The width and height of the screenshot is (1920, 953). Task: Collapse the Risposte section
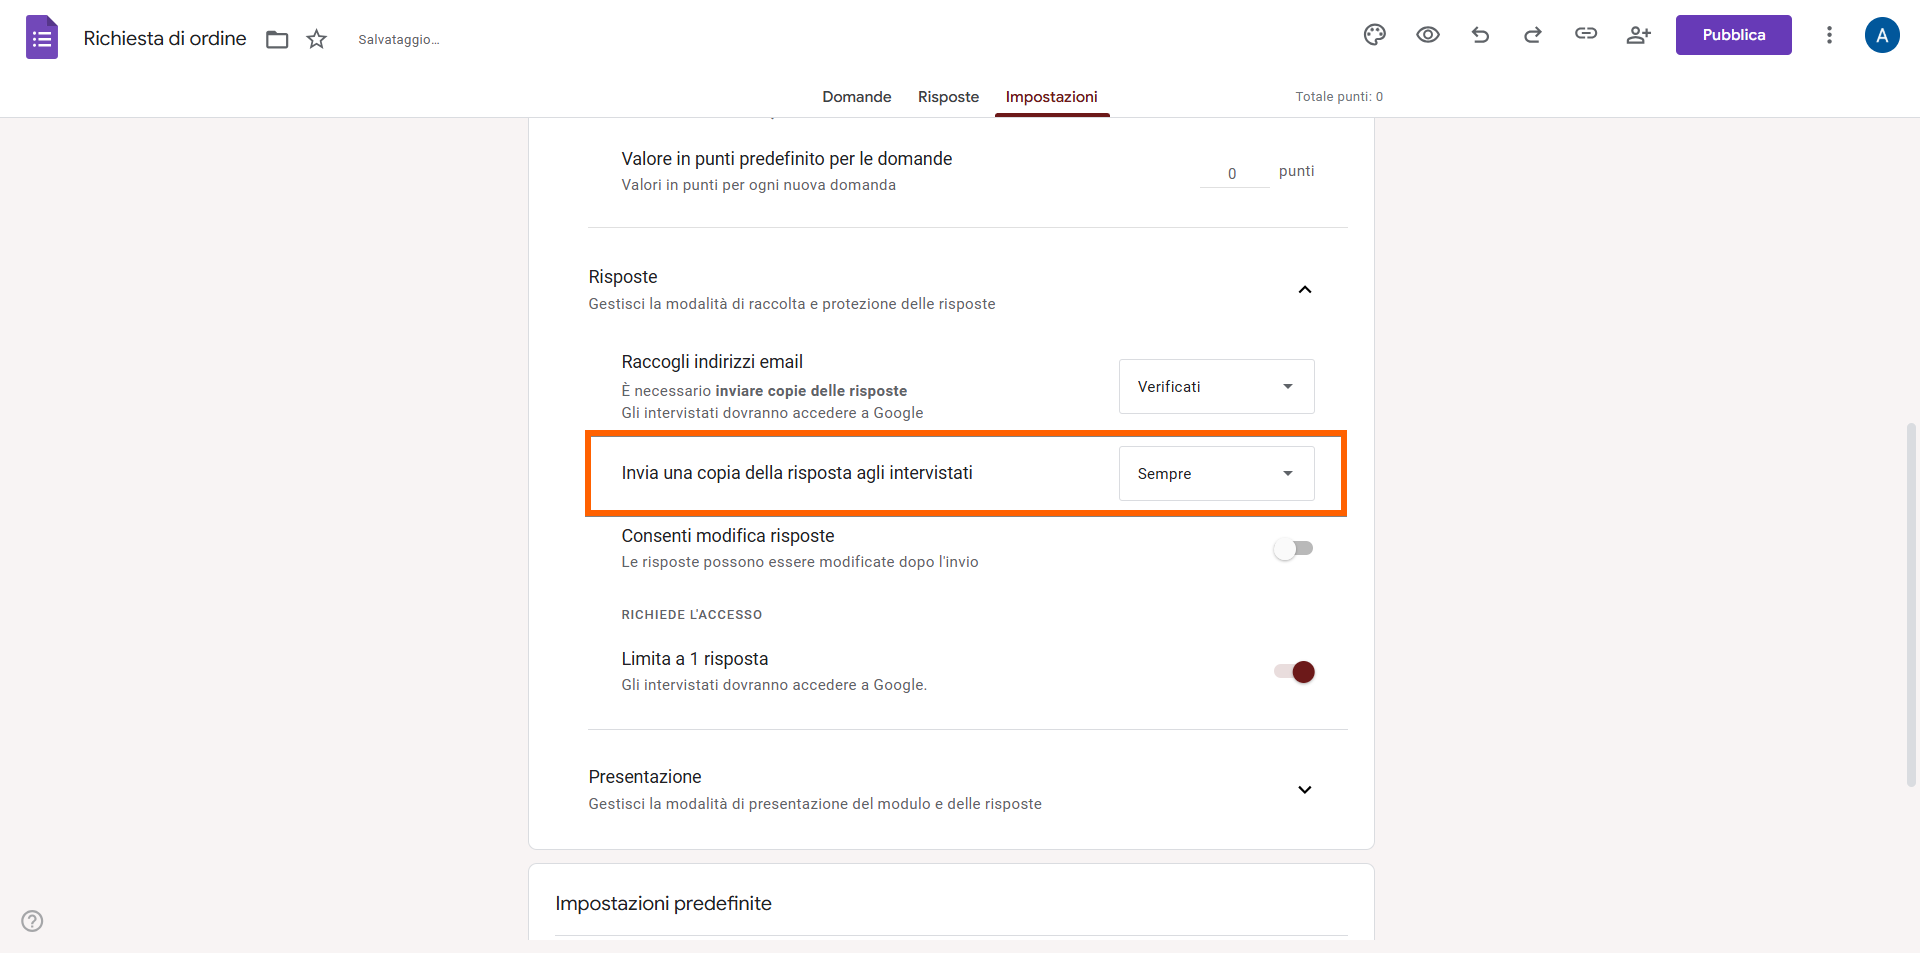click(x=1305, y=290)
